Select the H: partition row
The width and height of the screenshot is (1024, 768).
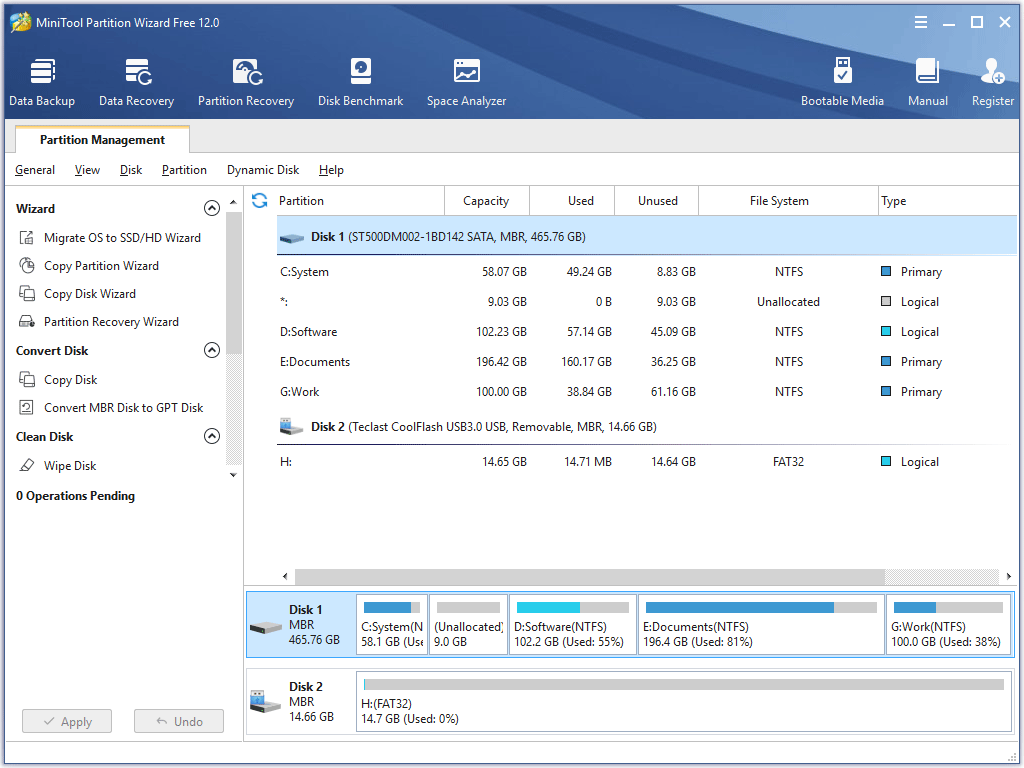[647, 462]
